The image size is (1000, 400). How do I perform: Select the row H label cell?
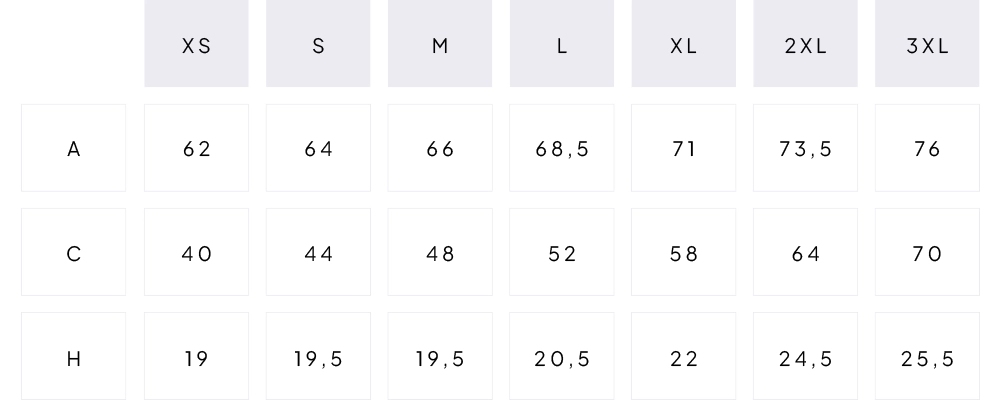[74, 357]
